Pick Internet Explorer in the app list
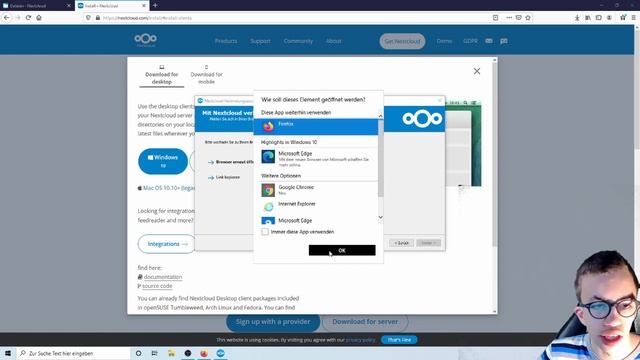640x360 pixels. pyautogui.click(x=316, y=206)
